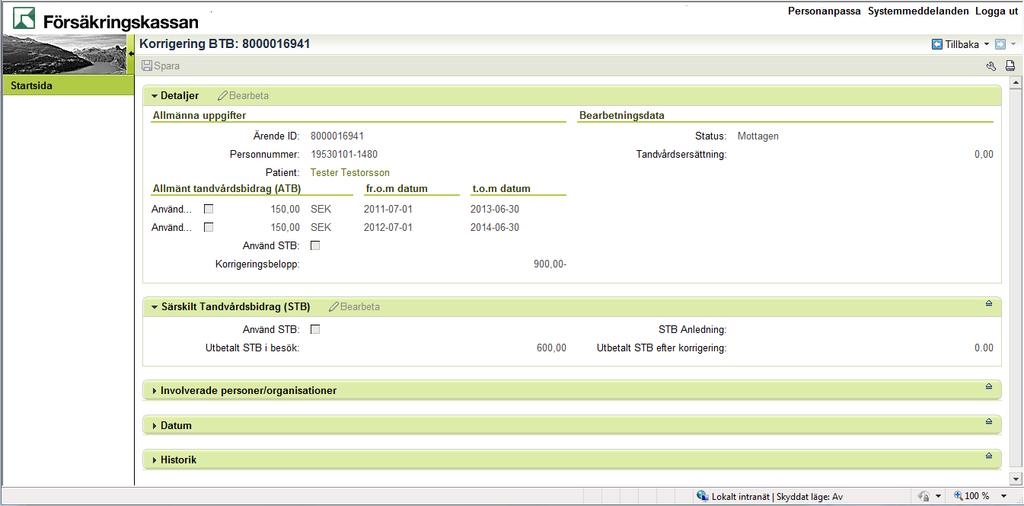The image size is (1024, 506).
Task: Click fr.o.m date 2012-07-01
Action: pyautogui.click(x=388, y=227)
